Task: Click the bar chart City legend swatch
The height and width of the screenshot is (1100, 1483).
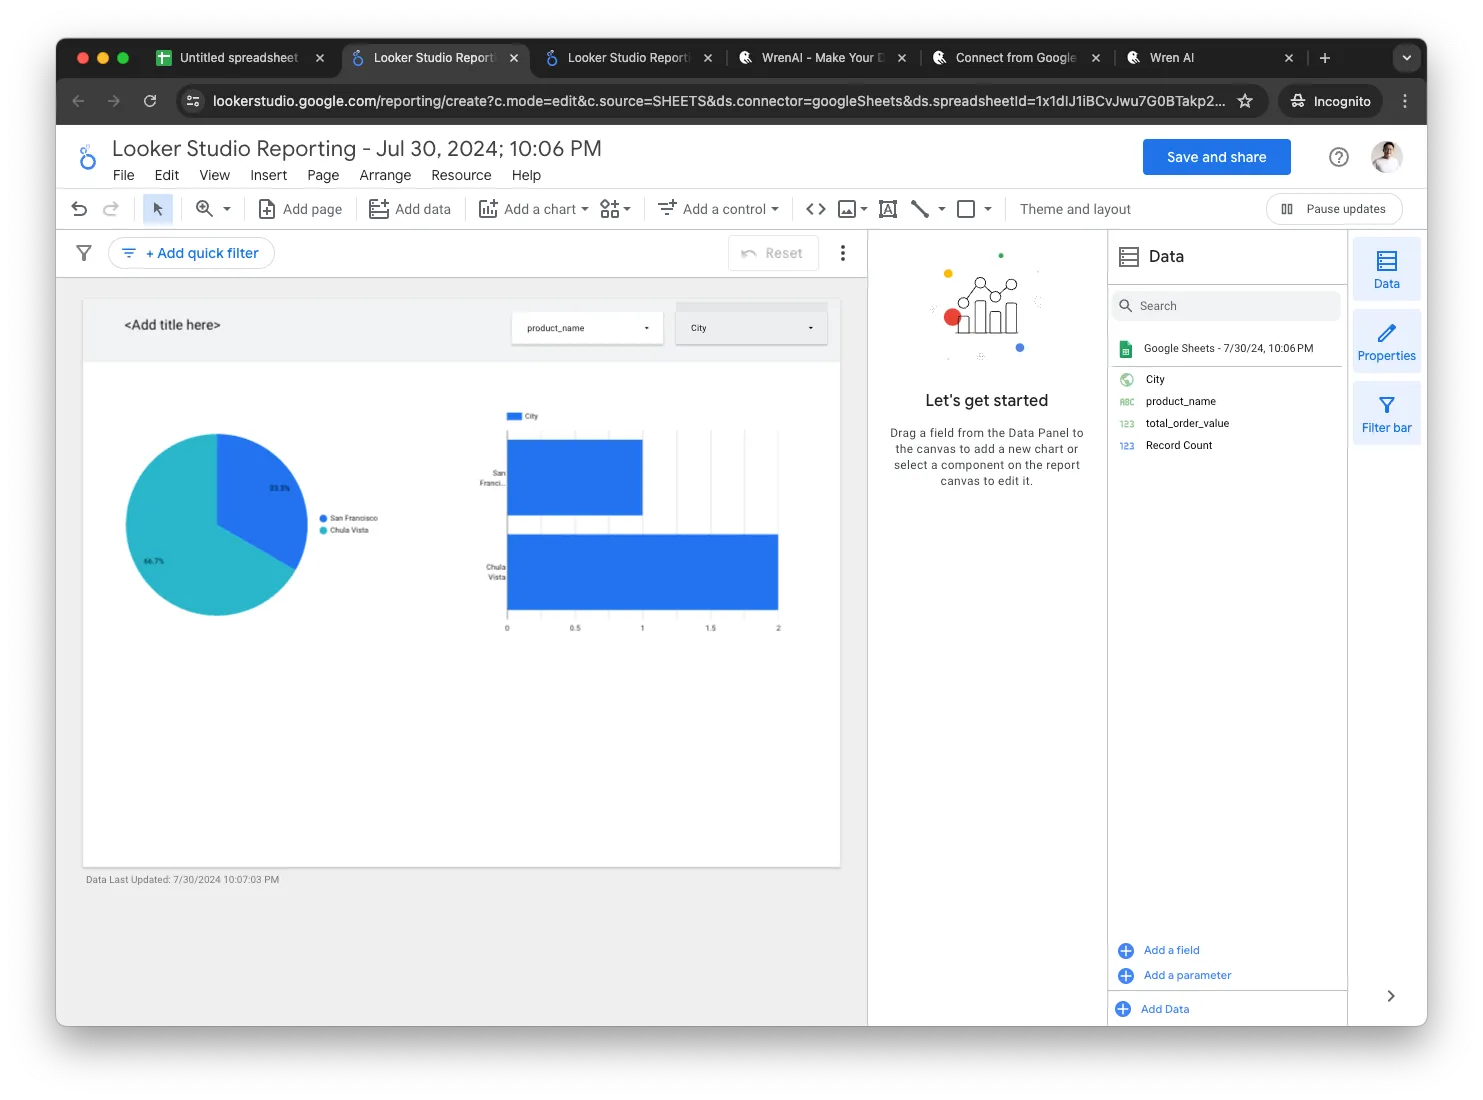Action: [x=514, y=416]
